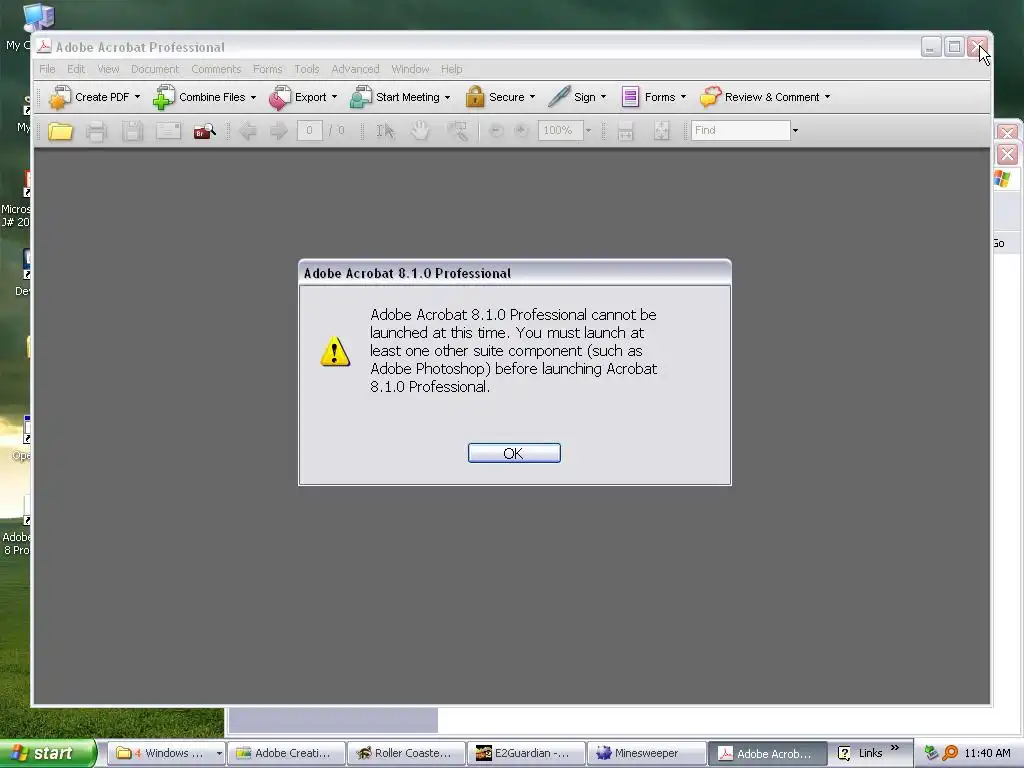This screenshot has height=768, width=1024.
Task: Click the Email envelope icon
Action: [168, 131]
